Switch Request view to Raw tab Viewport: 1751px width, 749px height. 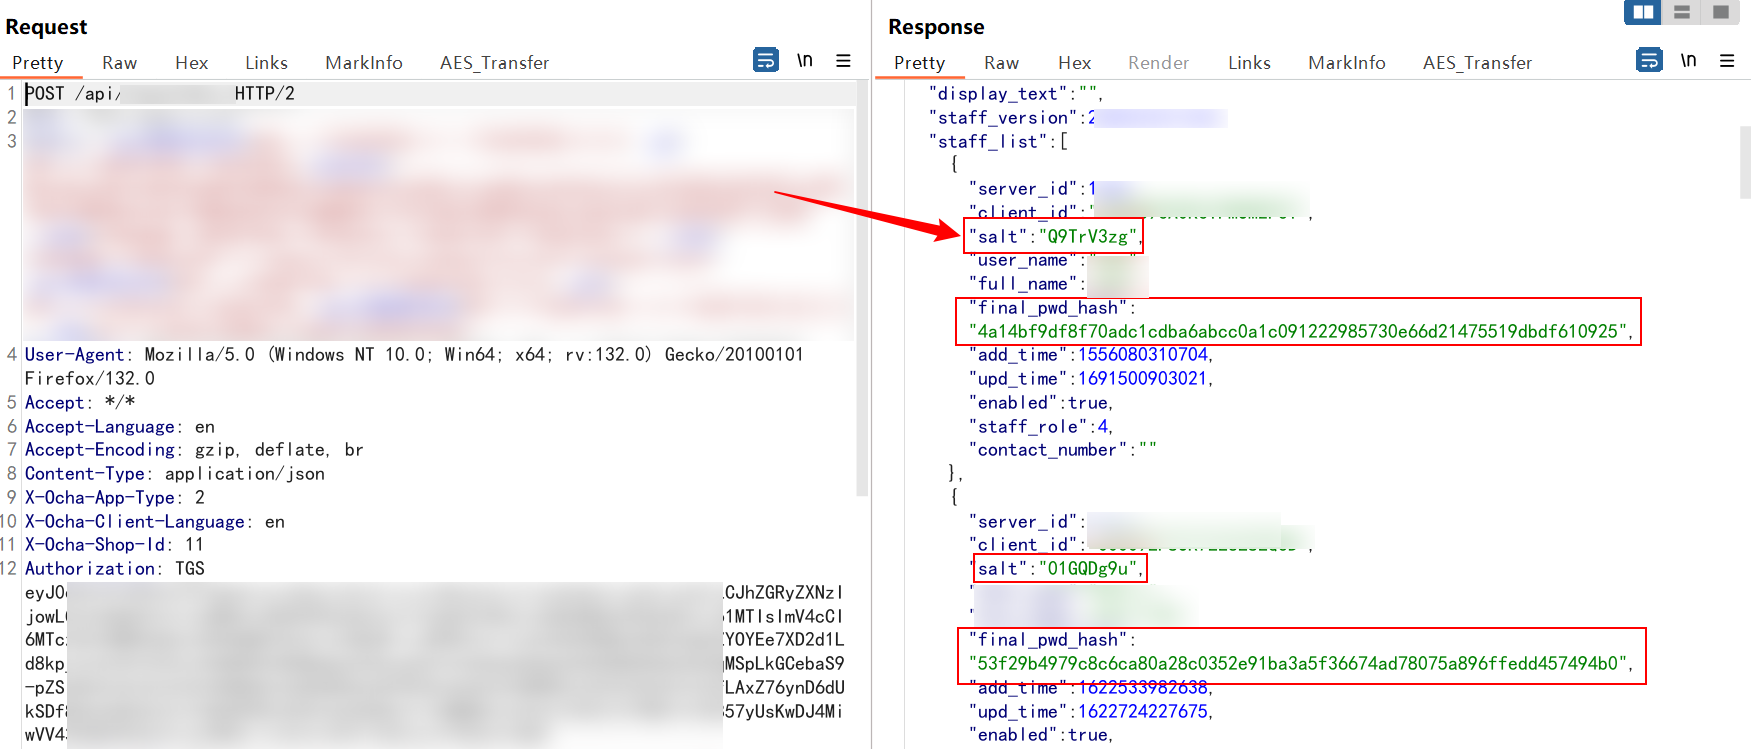[119, 63]
